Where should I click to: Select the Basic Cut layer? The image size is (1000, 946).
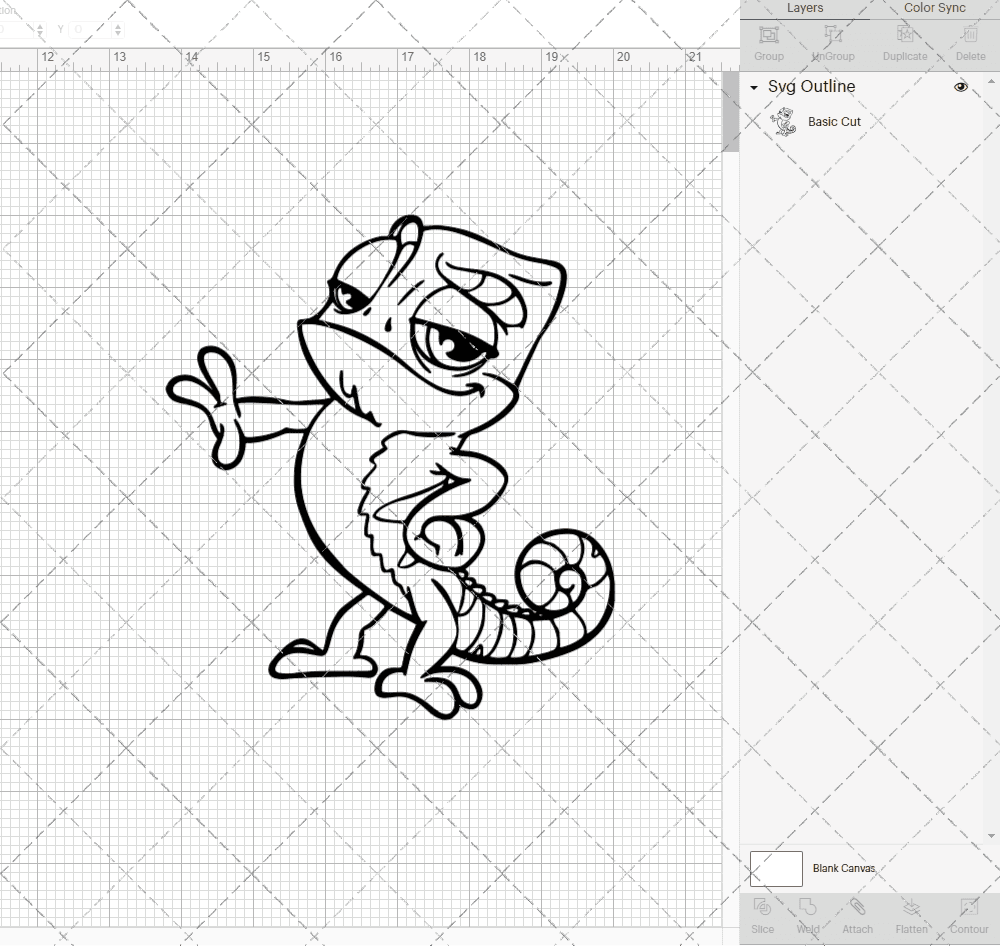pyautogui.click(x=834, y=121)
